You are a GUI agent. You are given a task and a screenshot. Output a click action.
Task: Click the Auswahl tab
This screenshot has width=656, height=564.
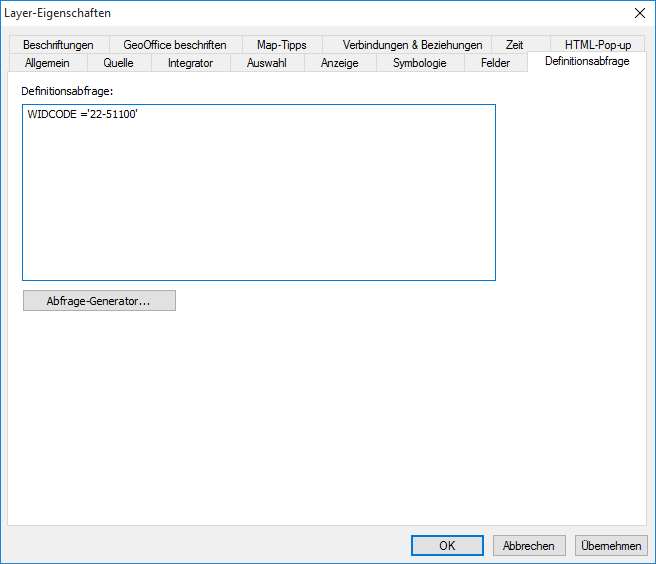pos(267,63)
